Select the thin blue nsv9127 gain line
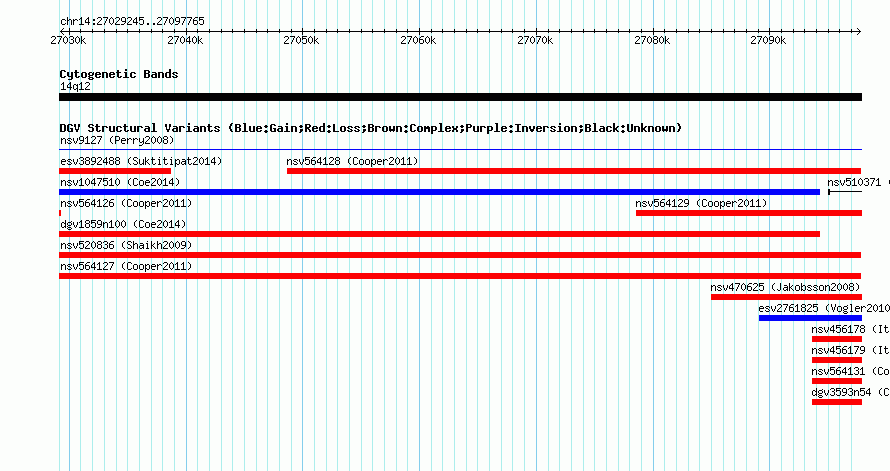 [x=460, y=150]
